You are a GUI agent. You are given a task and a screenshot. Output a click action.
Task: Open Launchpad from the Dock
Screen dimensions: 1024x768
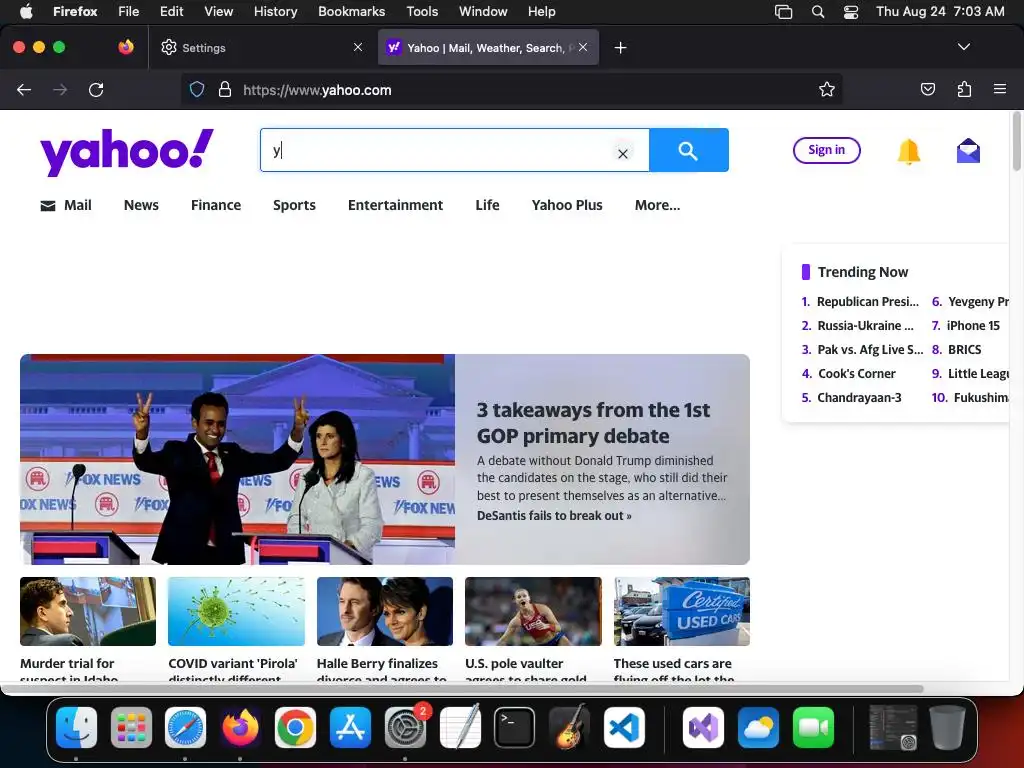131,728
